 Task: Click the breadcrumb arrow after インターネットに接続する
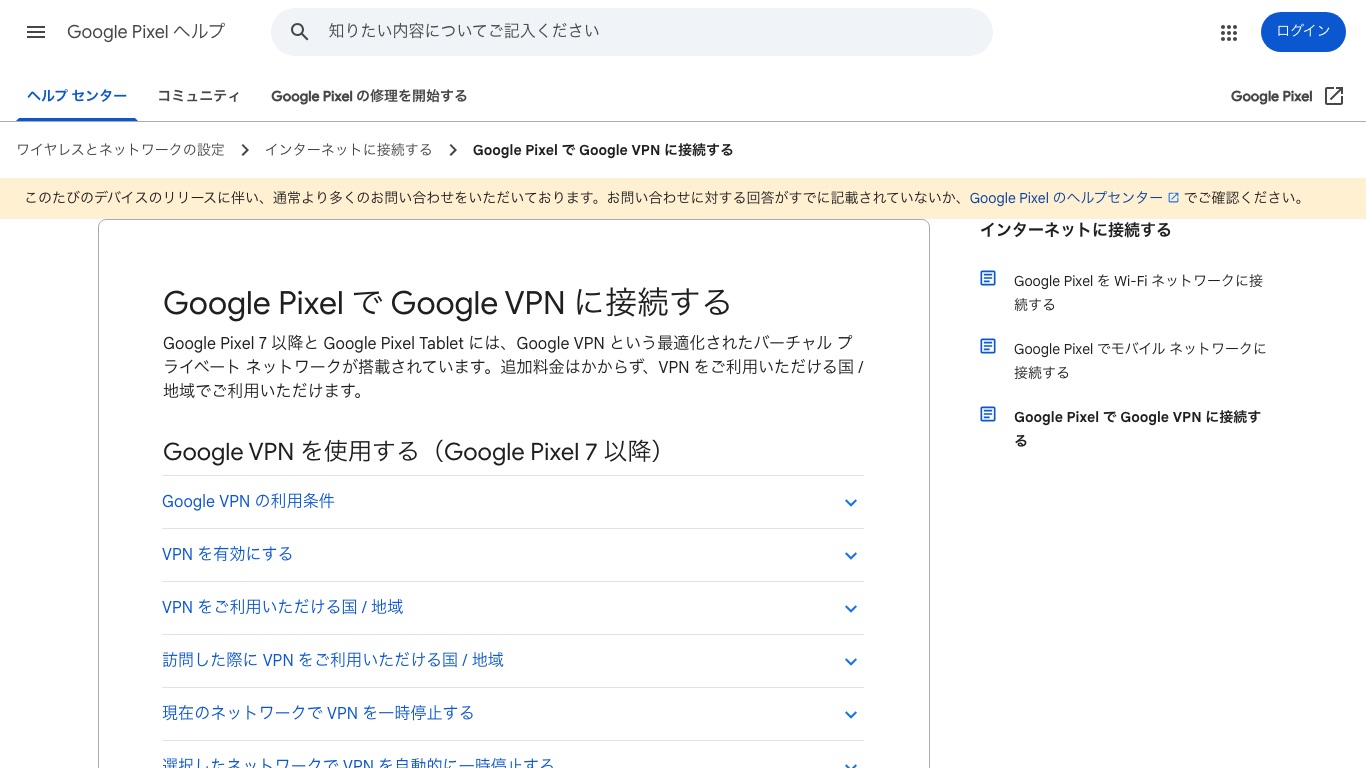(453, 150)
